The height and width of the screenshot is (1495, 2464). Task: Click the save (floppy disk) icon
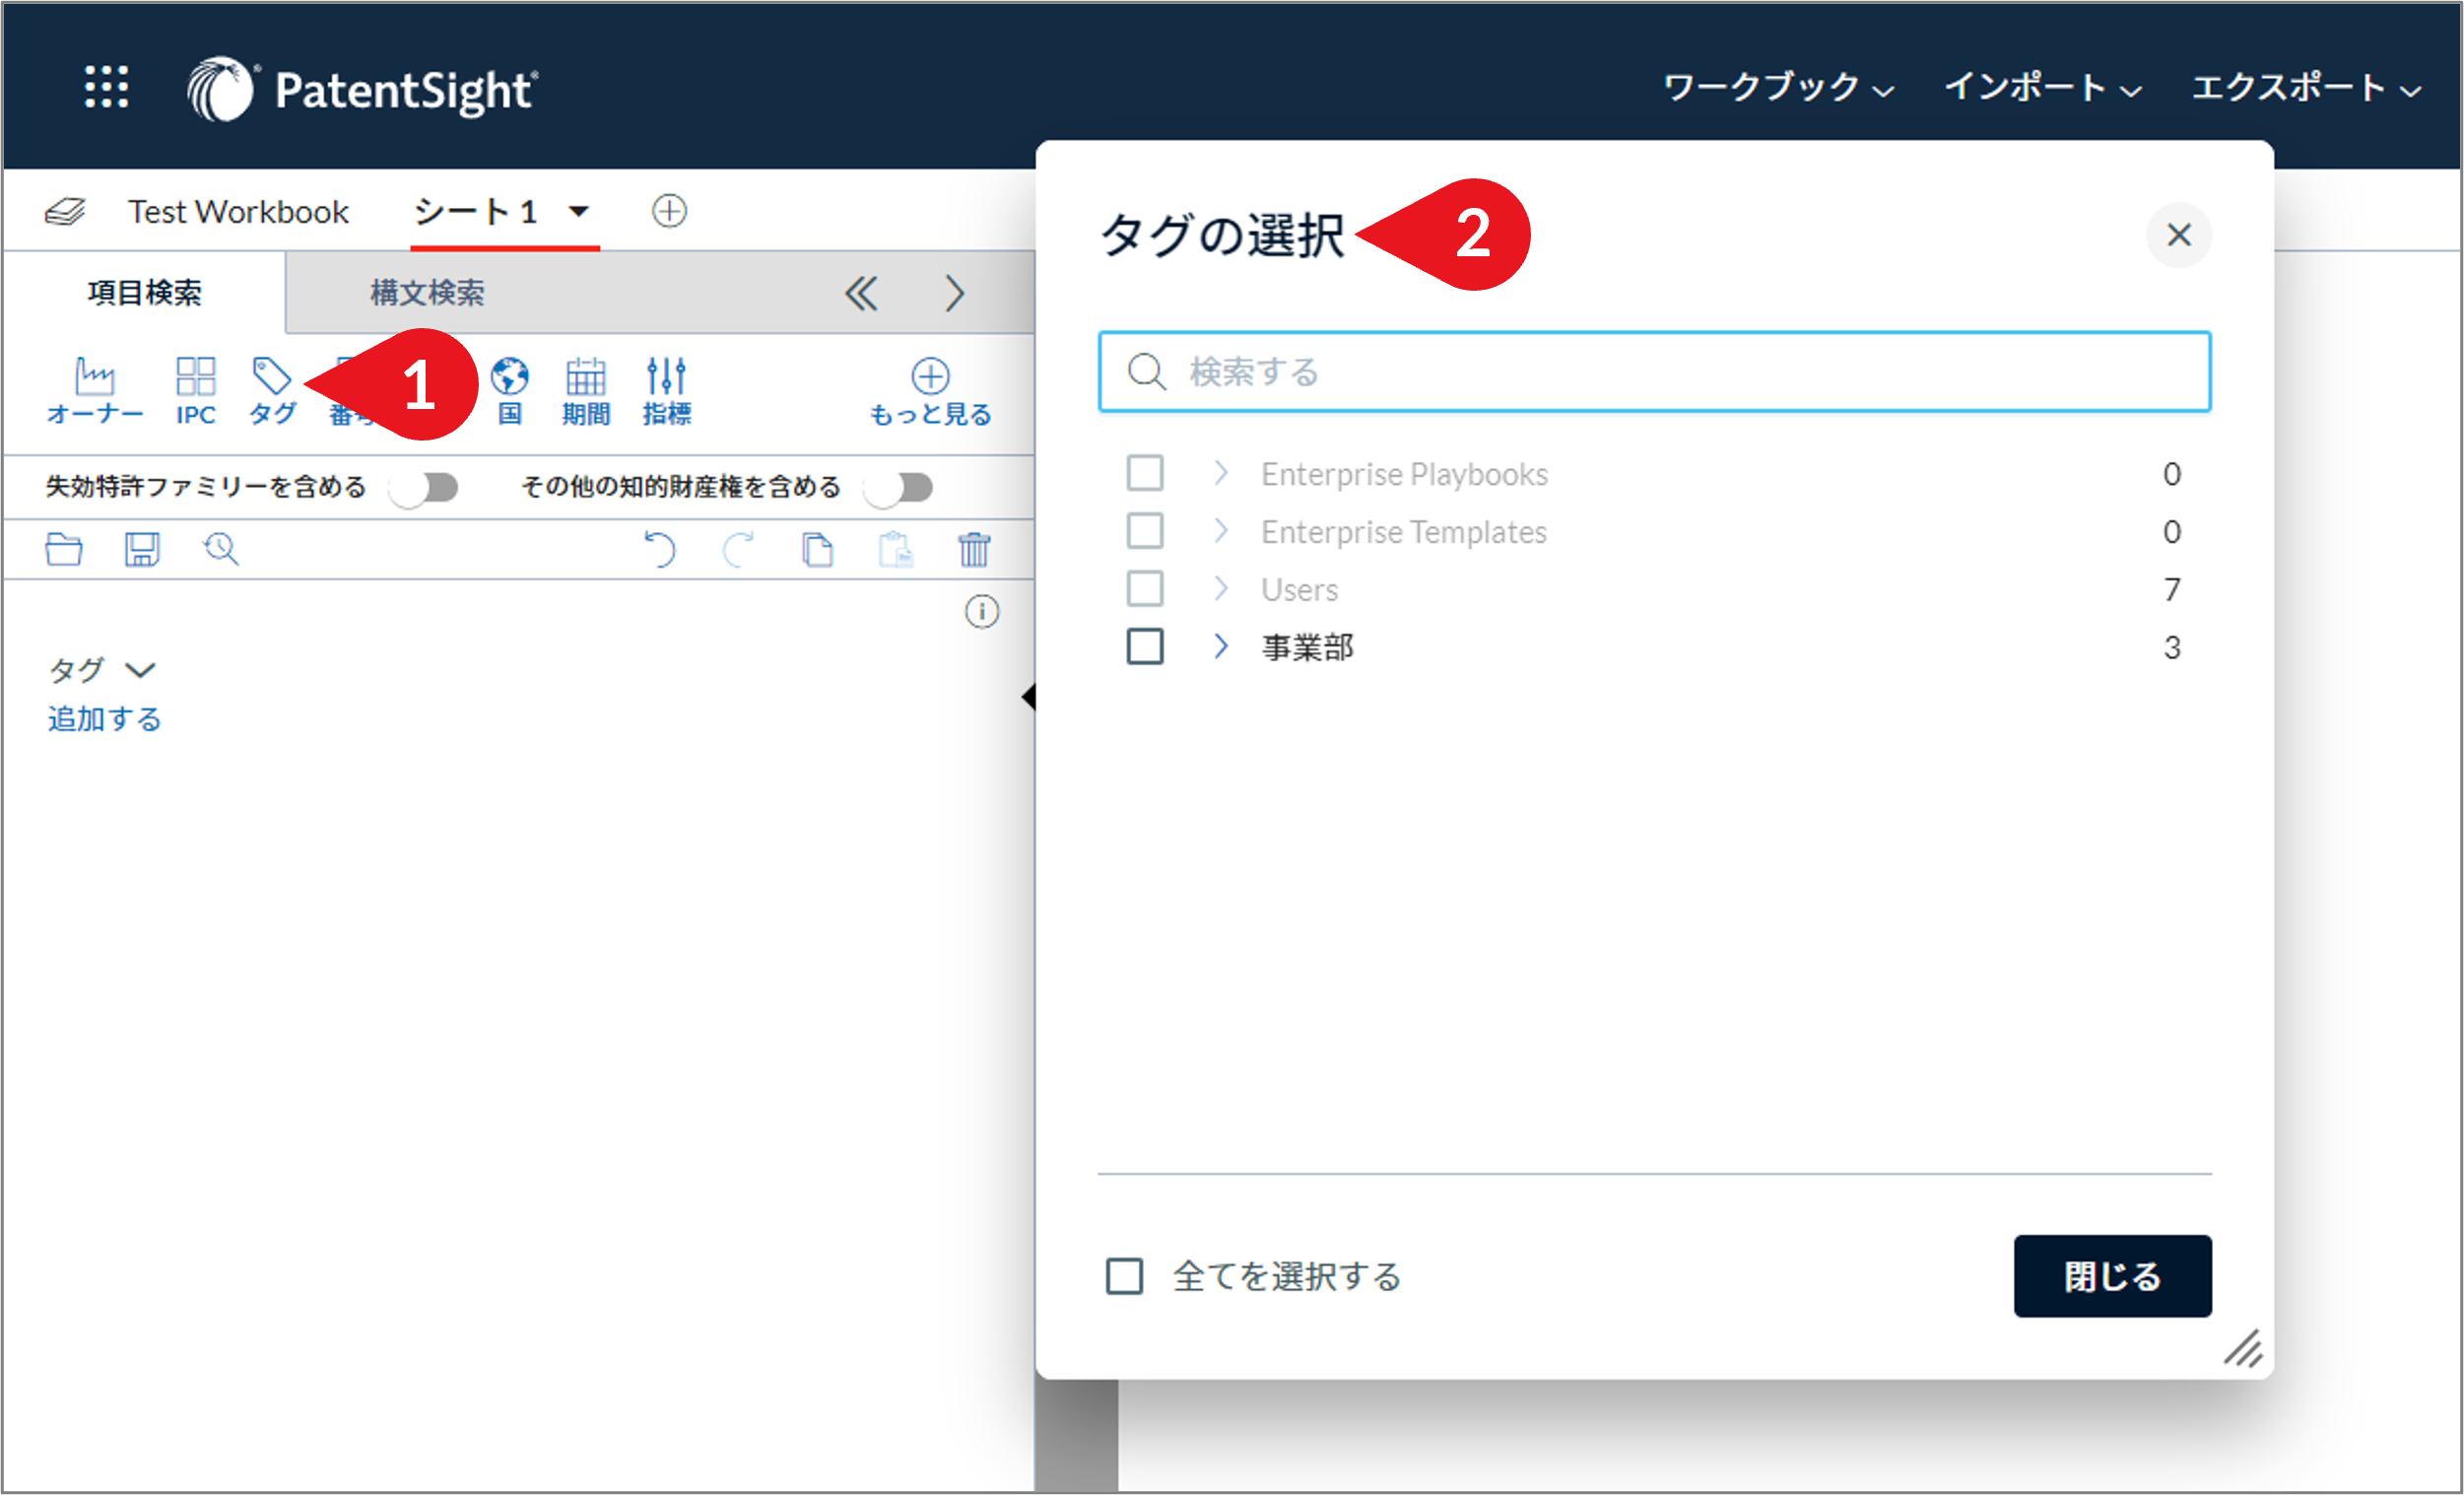(142, 550)
